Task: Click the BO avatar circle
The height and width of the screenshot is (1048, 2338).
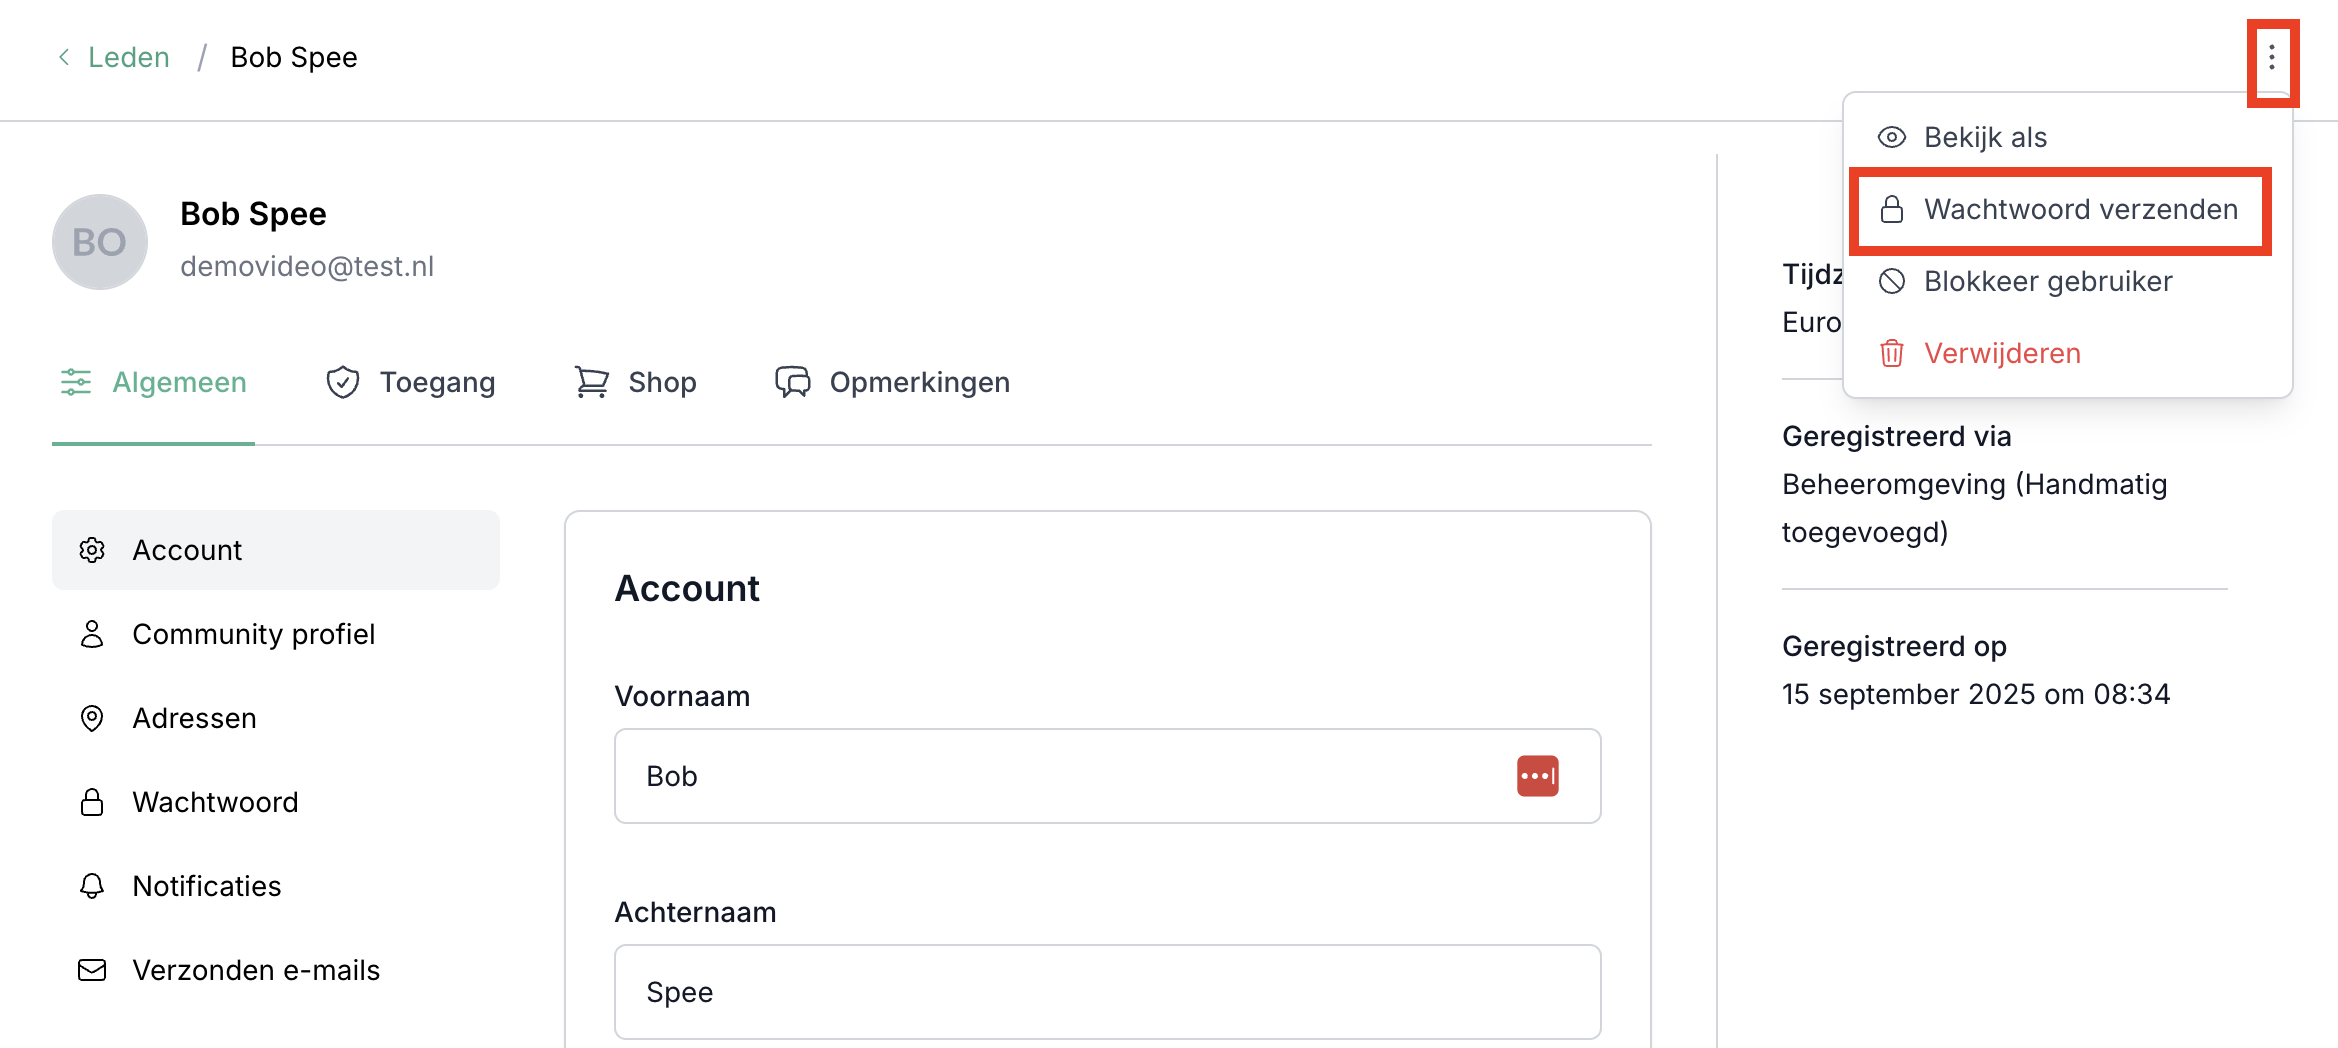Action: click(x=100, y=242)
